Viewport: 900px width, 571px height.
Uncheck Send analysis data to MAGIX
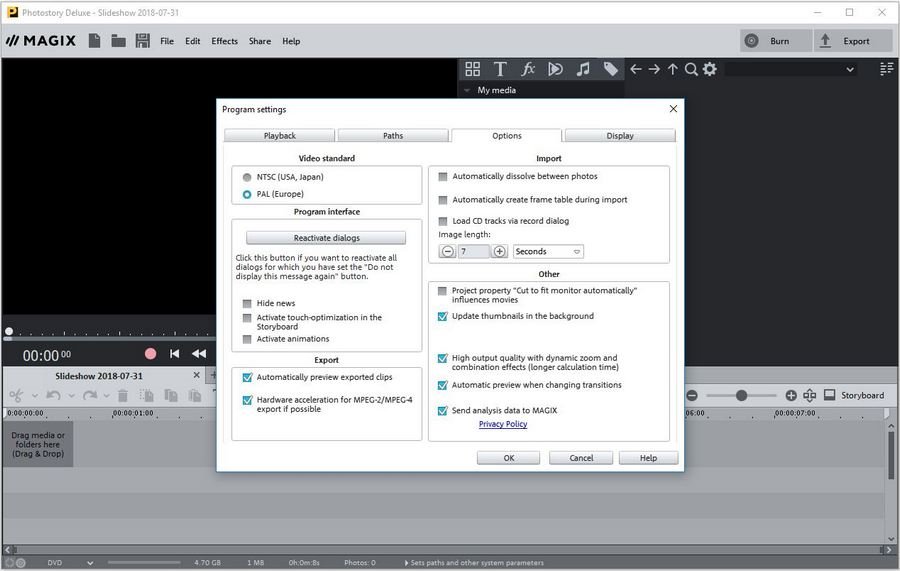[x=443, y=411]
